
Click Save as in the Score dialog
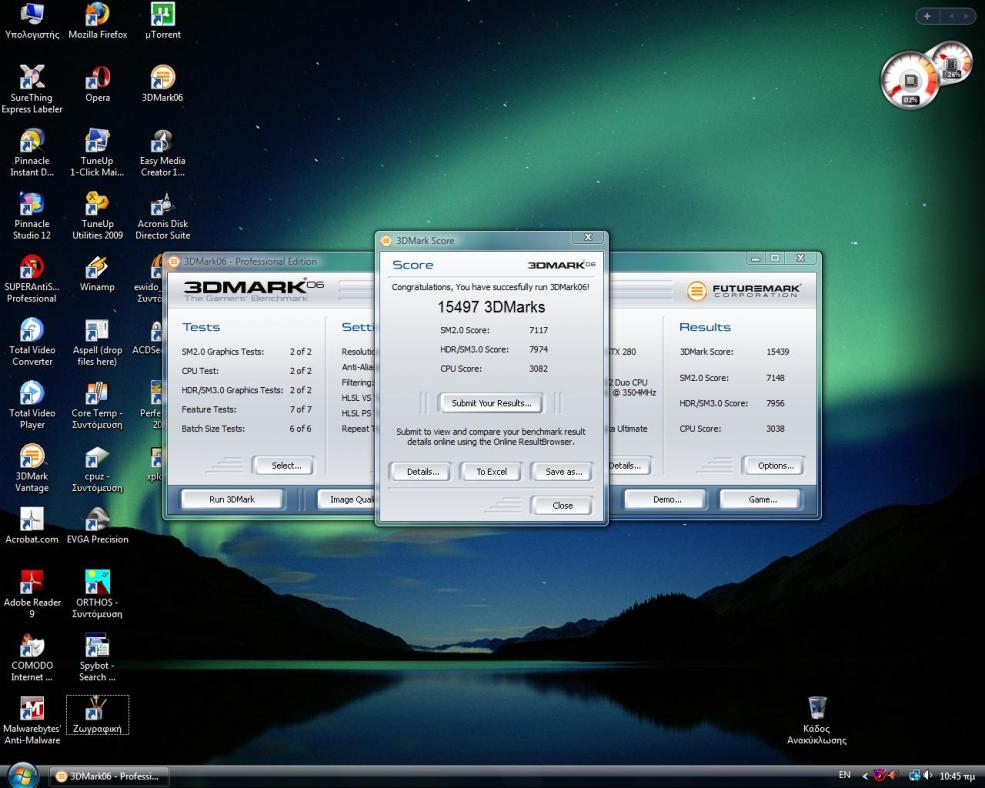coord(563,472)
